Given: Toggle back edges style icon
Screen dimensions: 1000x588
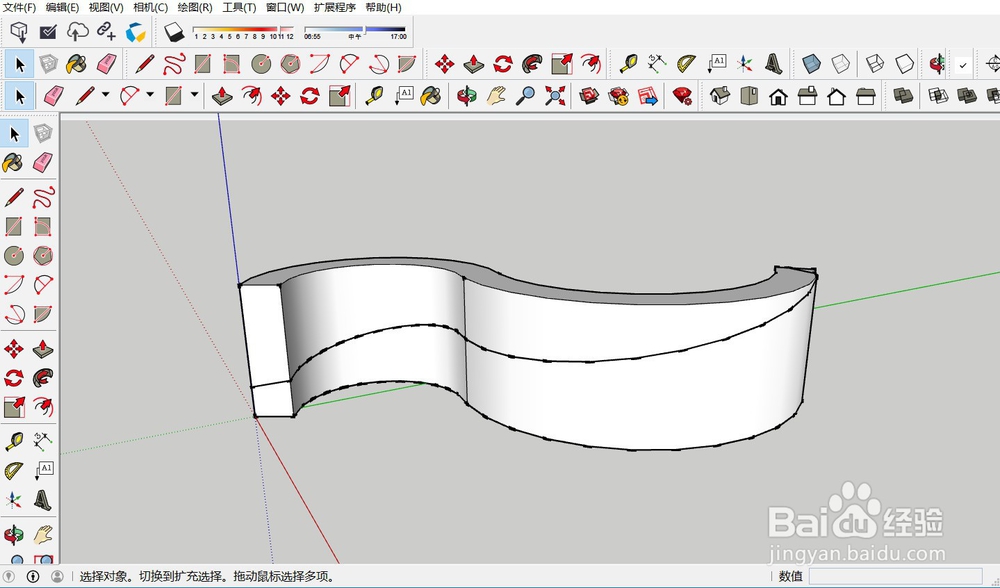Looking at the screenshot, I should tap(841, 64).
